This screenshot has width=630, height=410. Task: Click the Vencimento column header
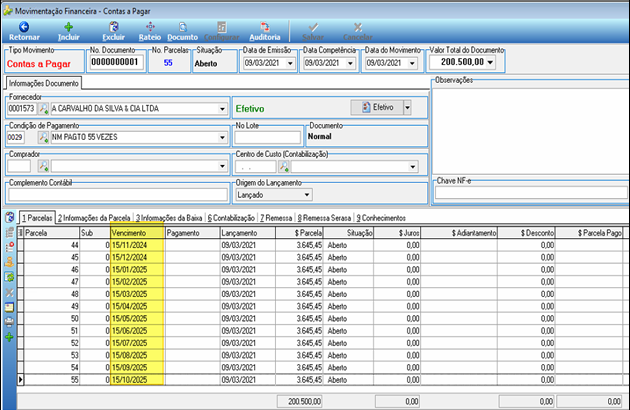coord(137,233)
